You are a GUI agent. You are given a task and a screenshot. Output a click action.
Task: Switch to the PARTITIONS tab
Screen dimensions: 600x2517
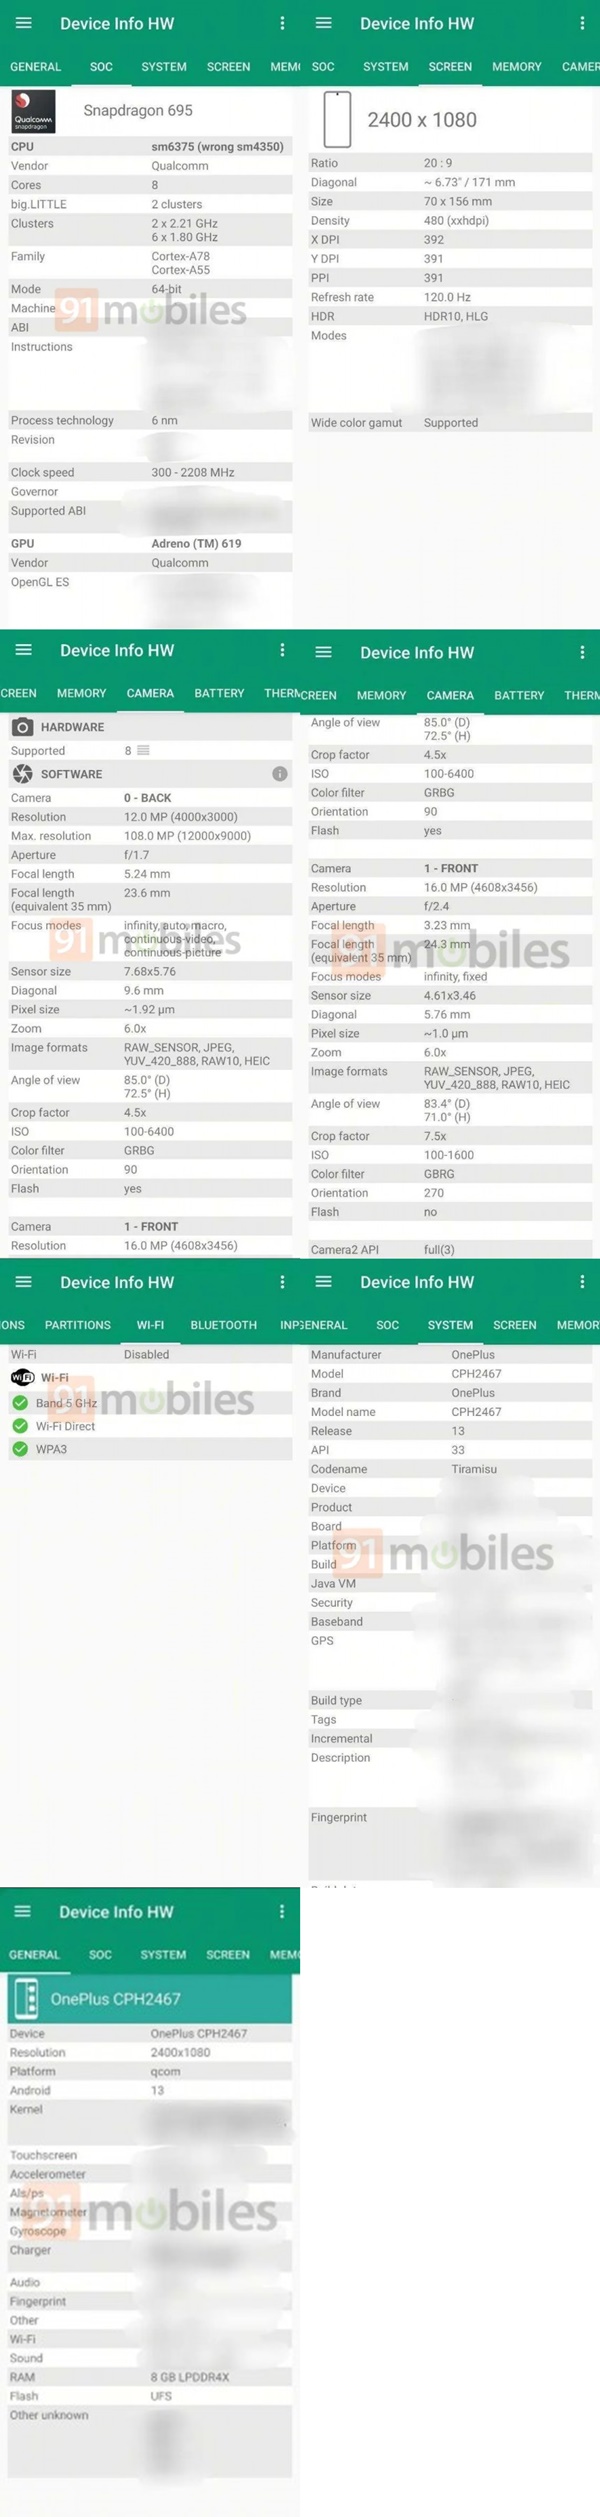[x=78, y=1325]
